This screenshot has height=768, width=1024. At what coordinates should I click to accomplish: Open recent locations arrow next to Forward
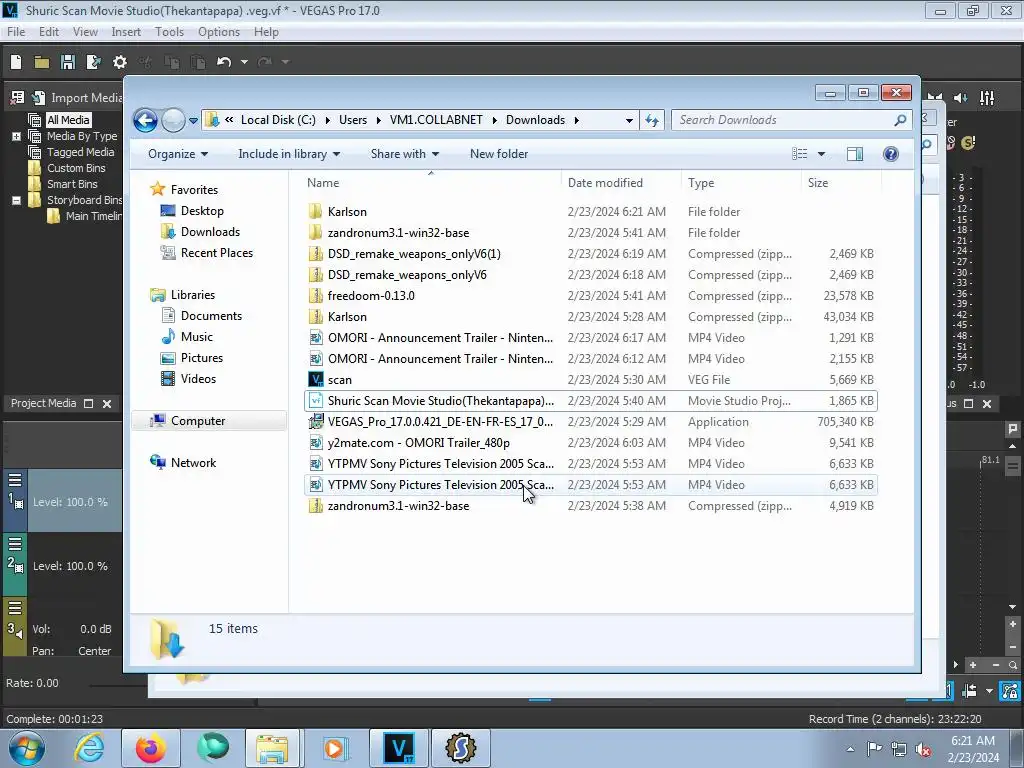[193, 120]
